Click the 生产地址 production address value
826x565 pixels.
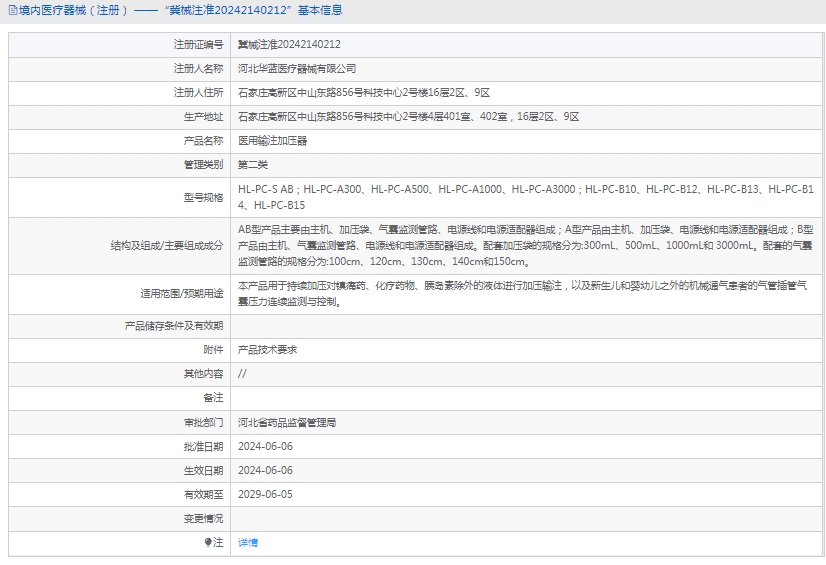pyautogui.click(x=408, y=117)
